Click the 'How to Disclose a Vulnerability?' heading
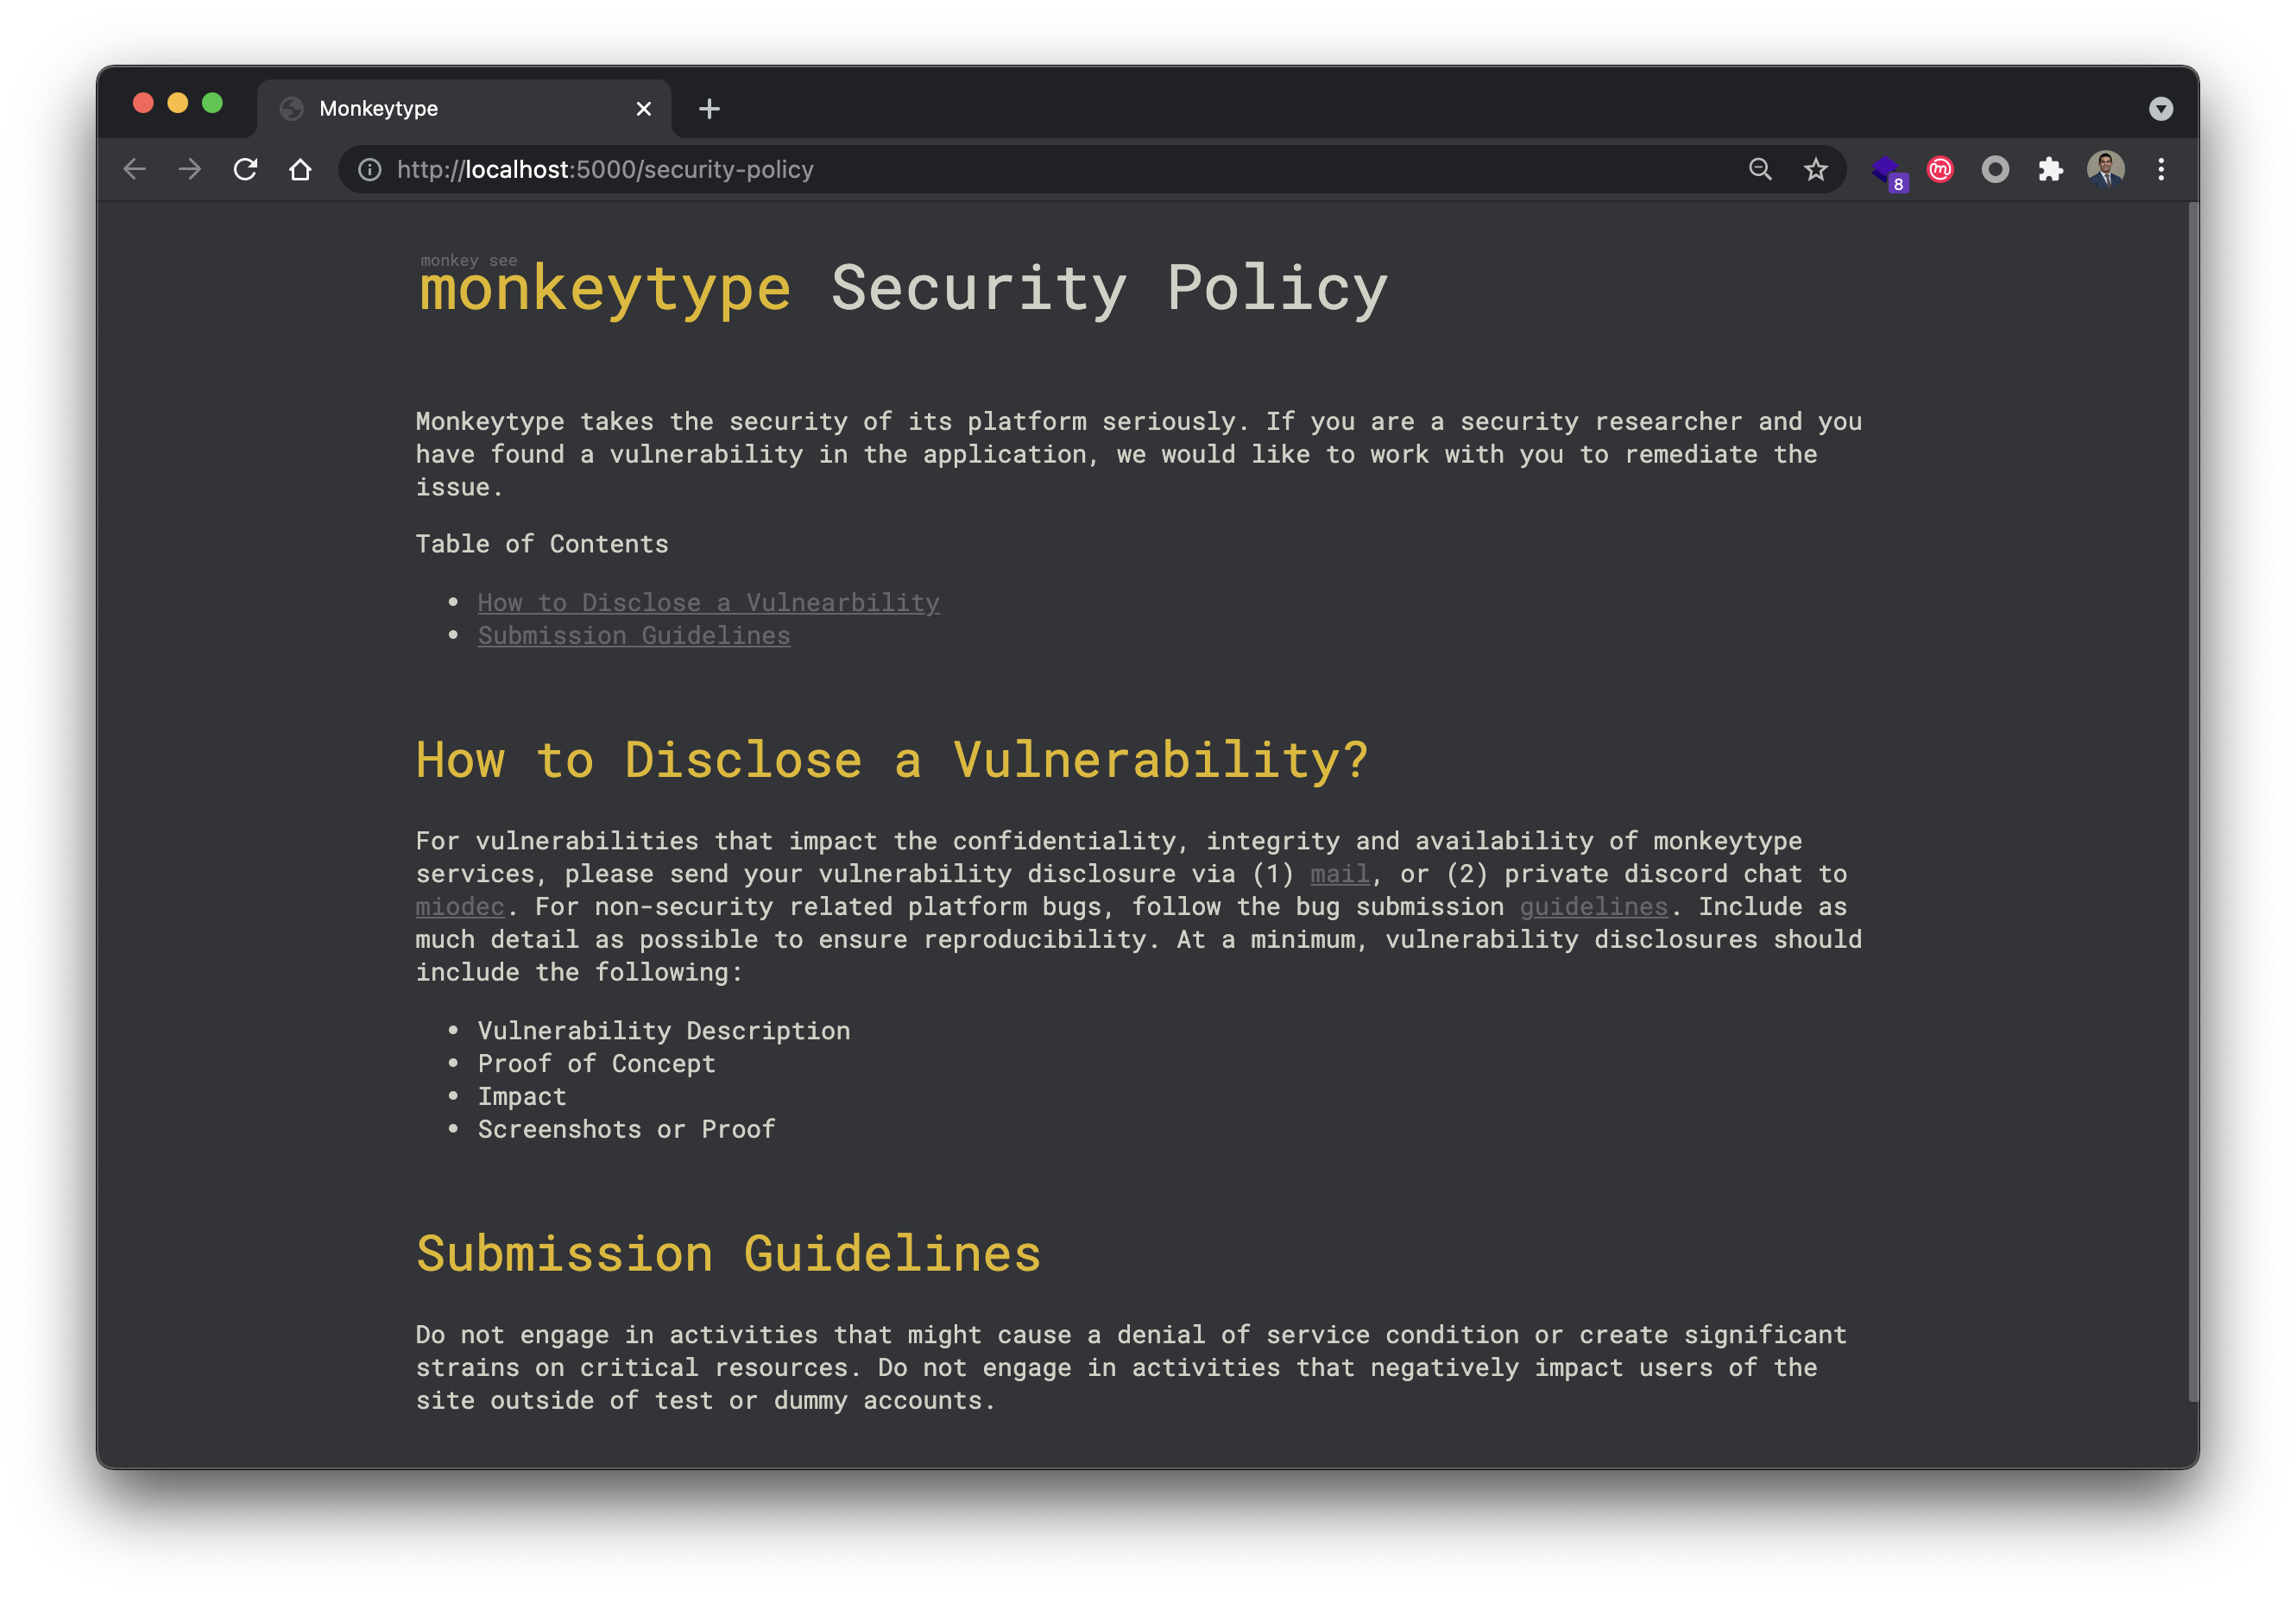This screenshot has width=2296, height=1597. tap(892, 760)
